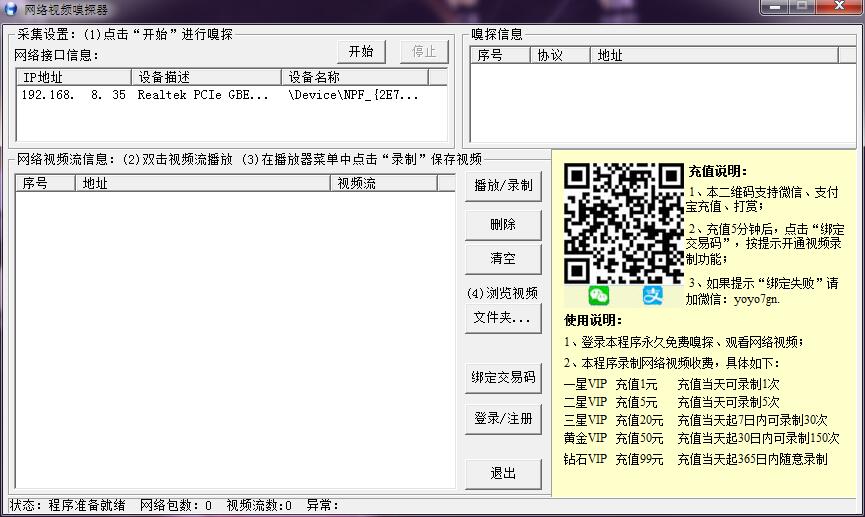Click the Alipay icon

click(653, 295)
